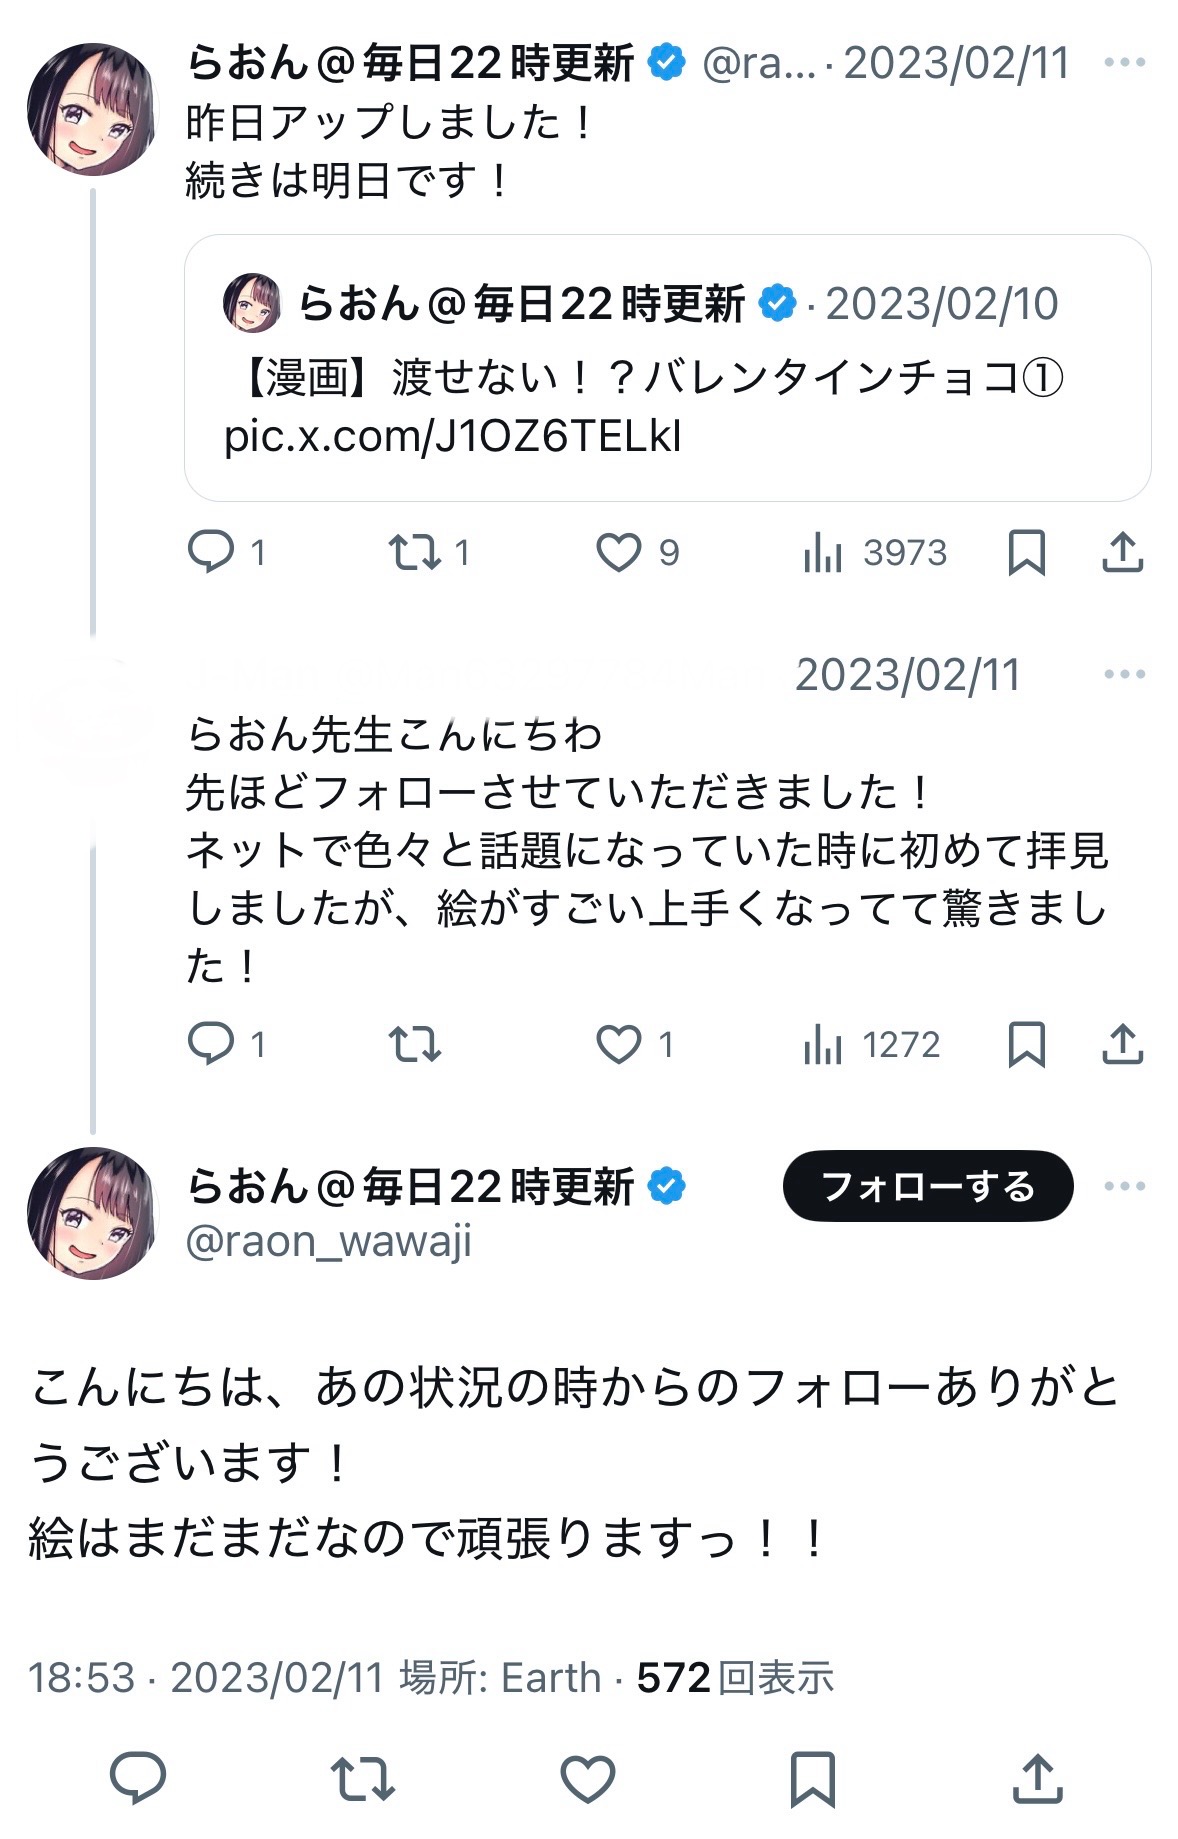Tap the reply icon at bottom bar

pos(137,1778)
